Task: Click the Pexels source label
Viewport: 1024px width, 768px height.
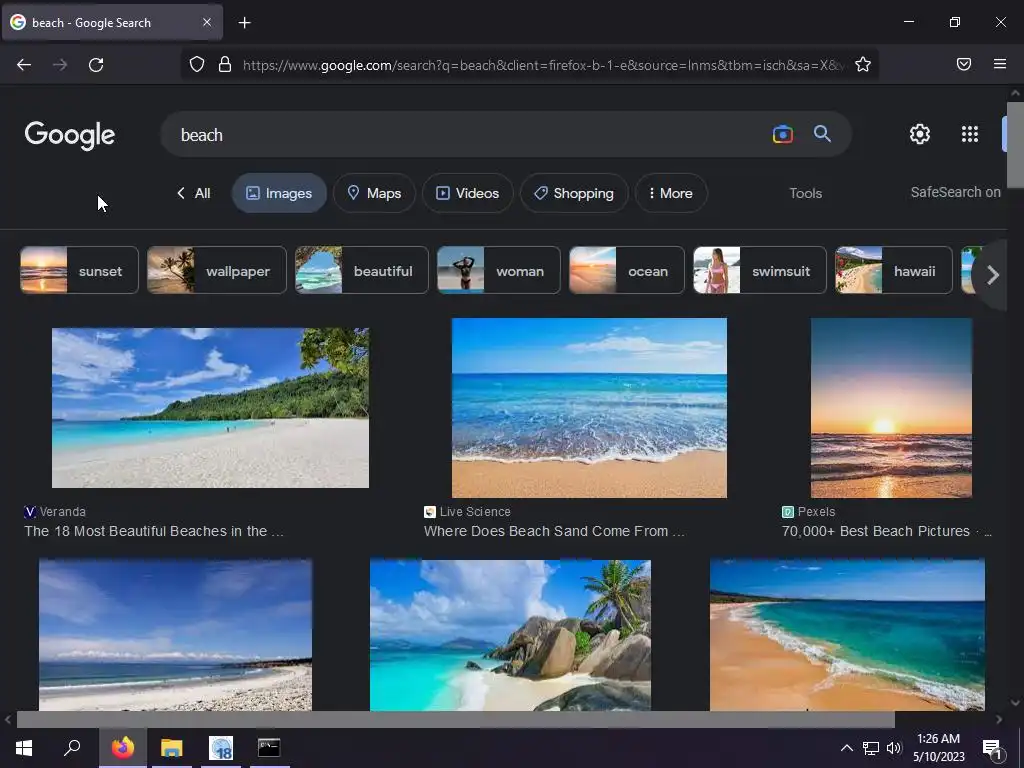Action: [816, 512]
